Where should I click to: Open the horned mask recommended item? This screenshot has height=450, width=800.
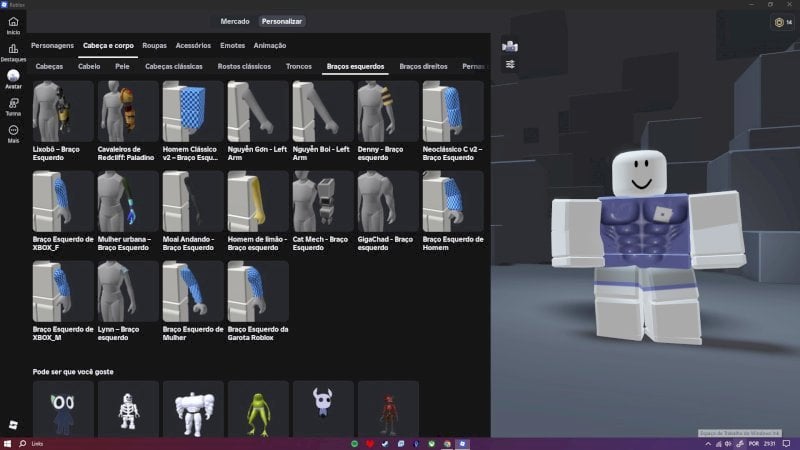[323, 410]
